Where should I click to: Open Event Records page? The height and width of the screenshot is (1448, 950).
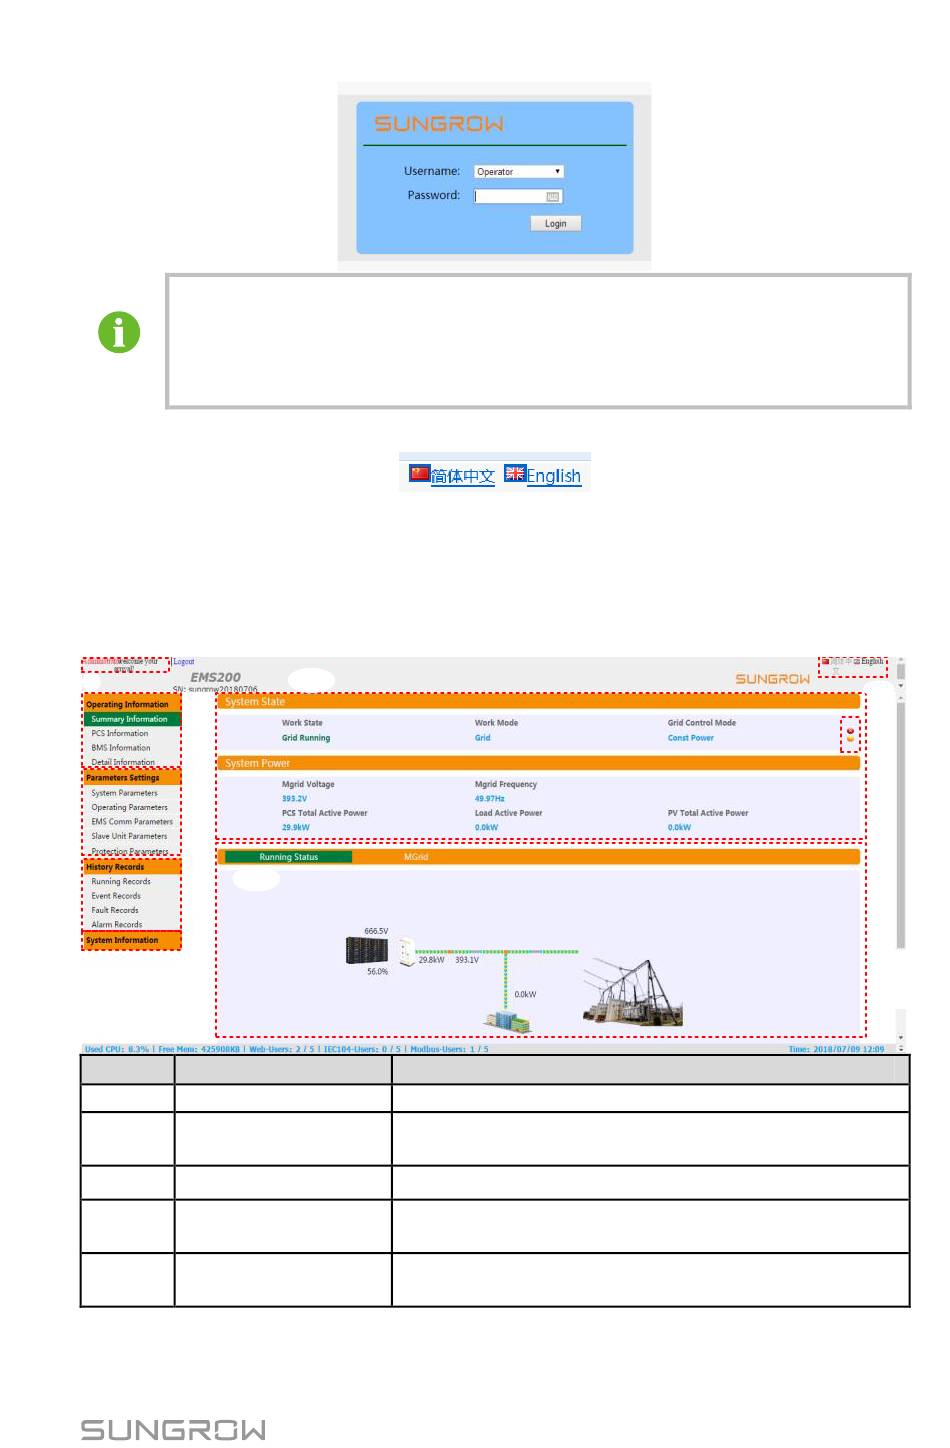click(x=116, y=896)
